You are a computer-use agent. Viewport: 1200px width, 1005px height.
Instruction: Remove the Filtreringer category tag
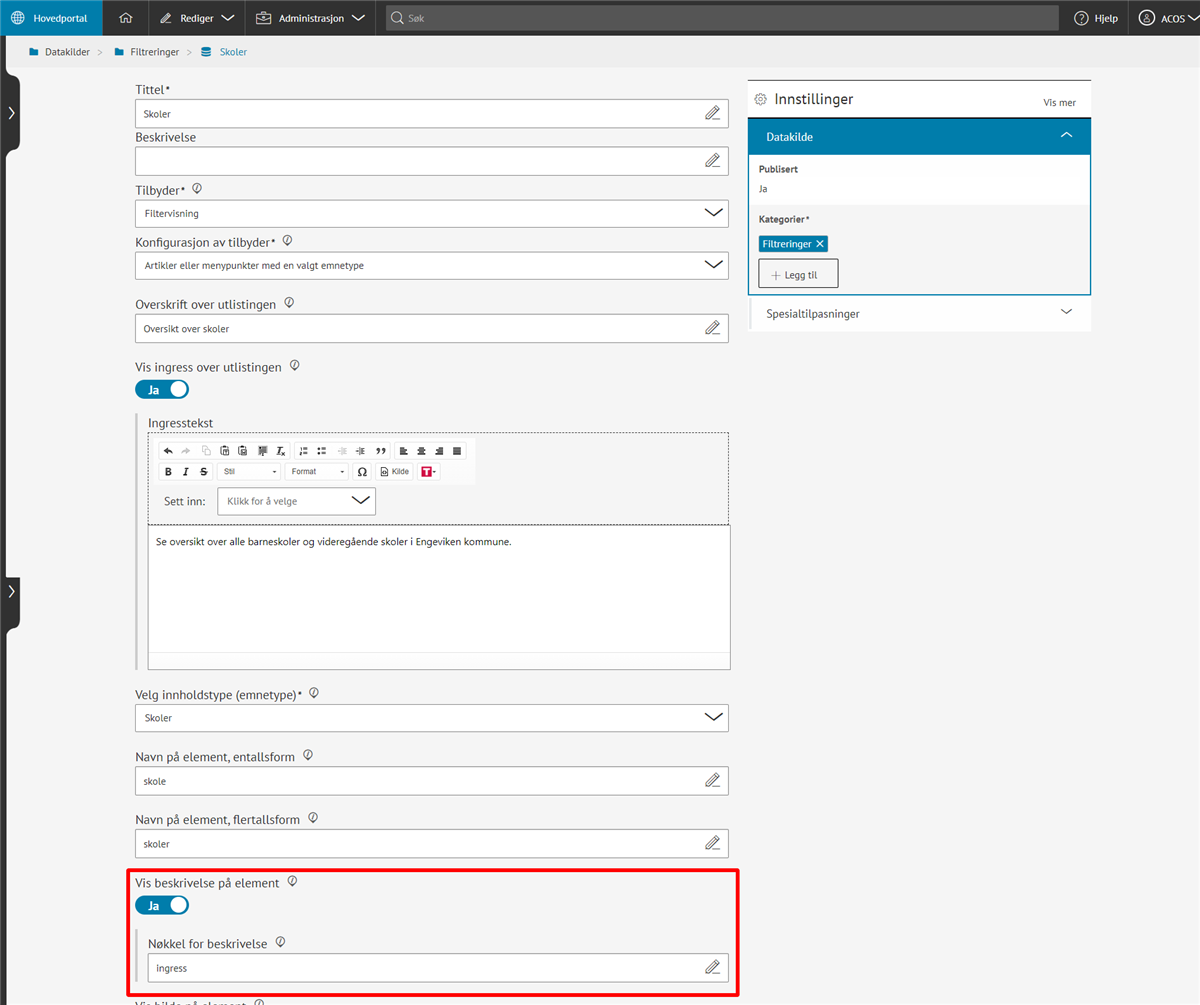[820, 244]
